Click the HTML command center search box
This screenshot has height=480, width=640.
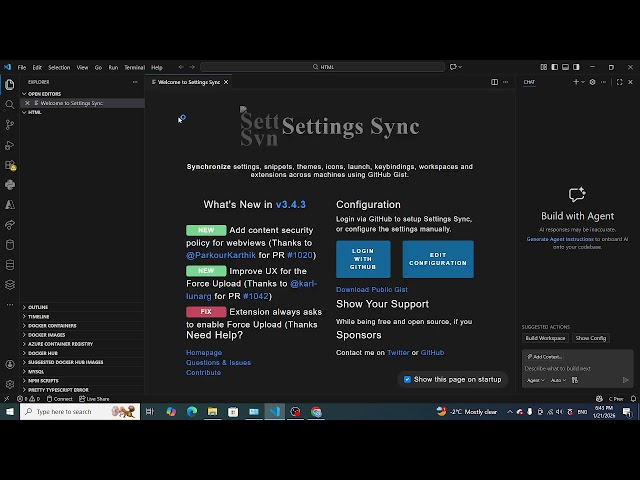(x=322, y=67)
